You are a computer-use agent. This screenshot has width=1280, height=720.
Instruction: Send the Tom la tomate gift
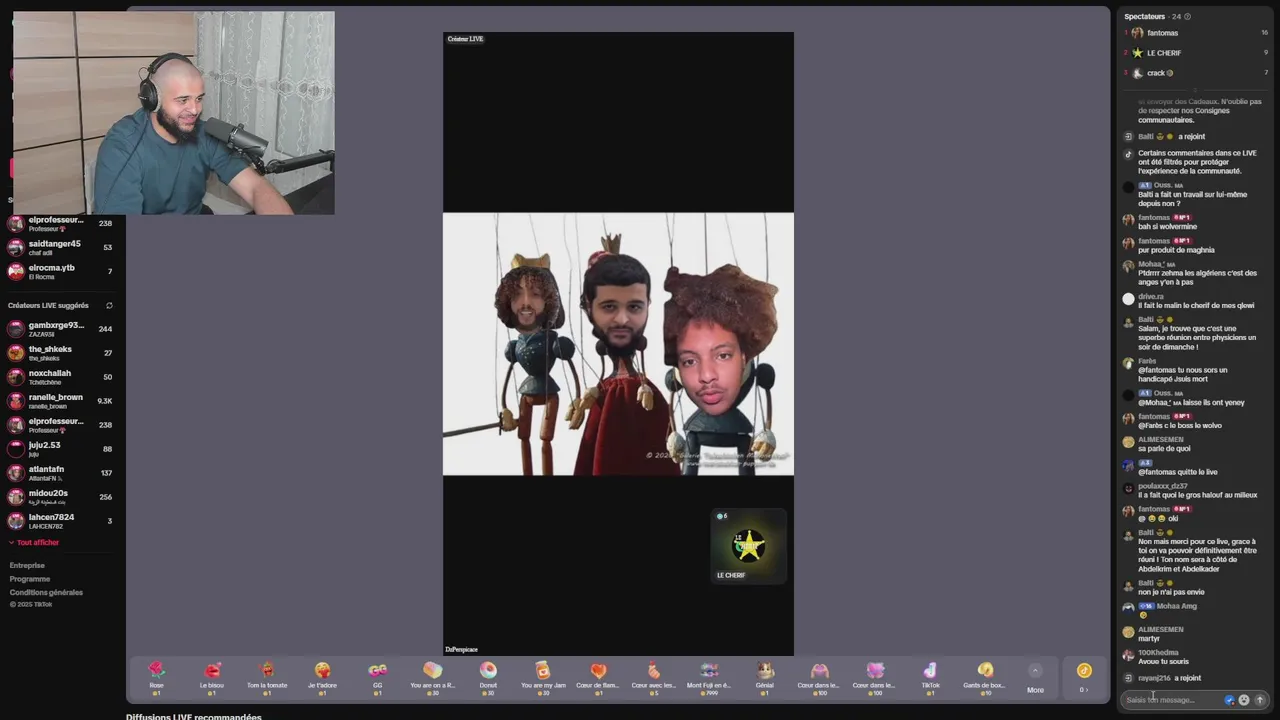267,677
